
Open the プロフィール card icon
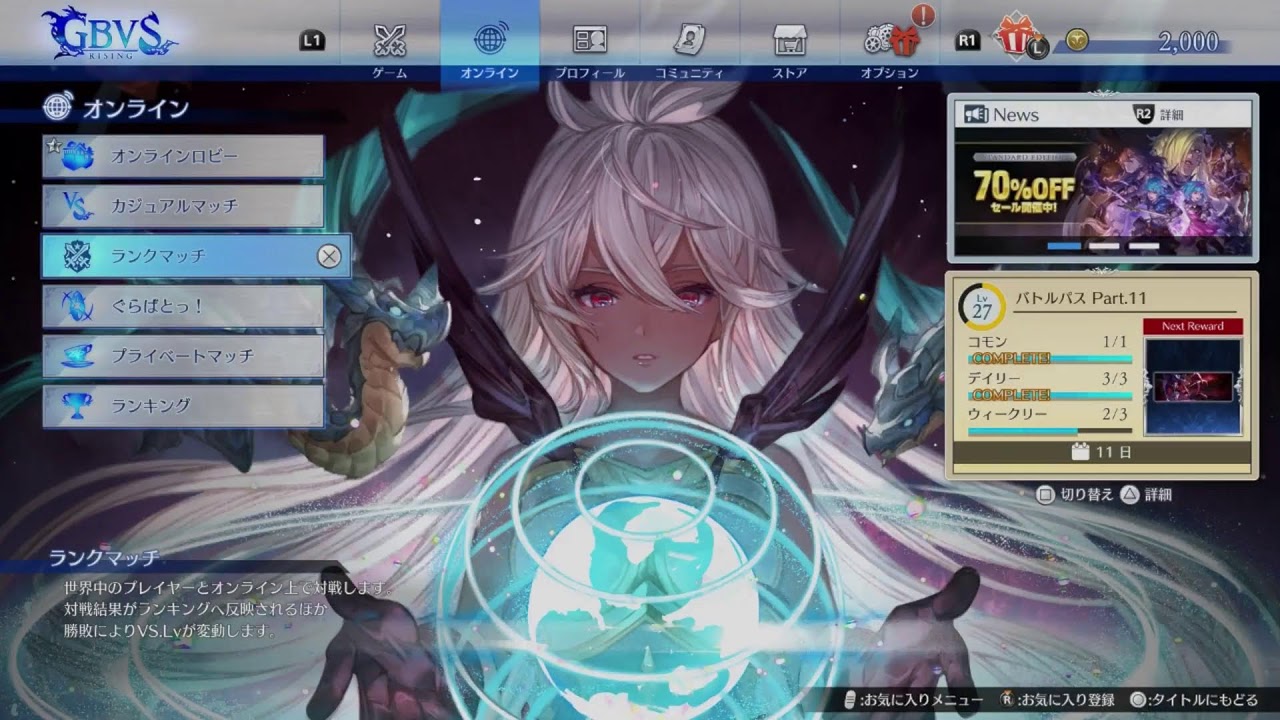[590, 40]
